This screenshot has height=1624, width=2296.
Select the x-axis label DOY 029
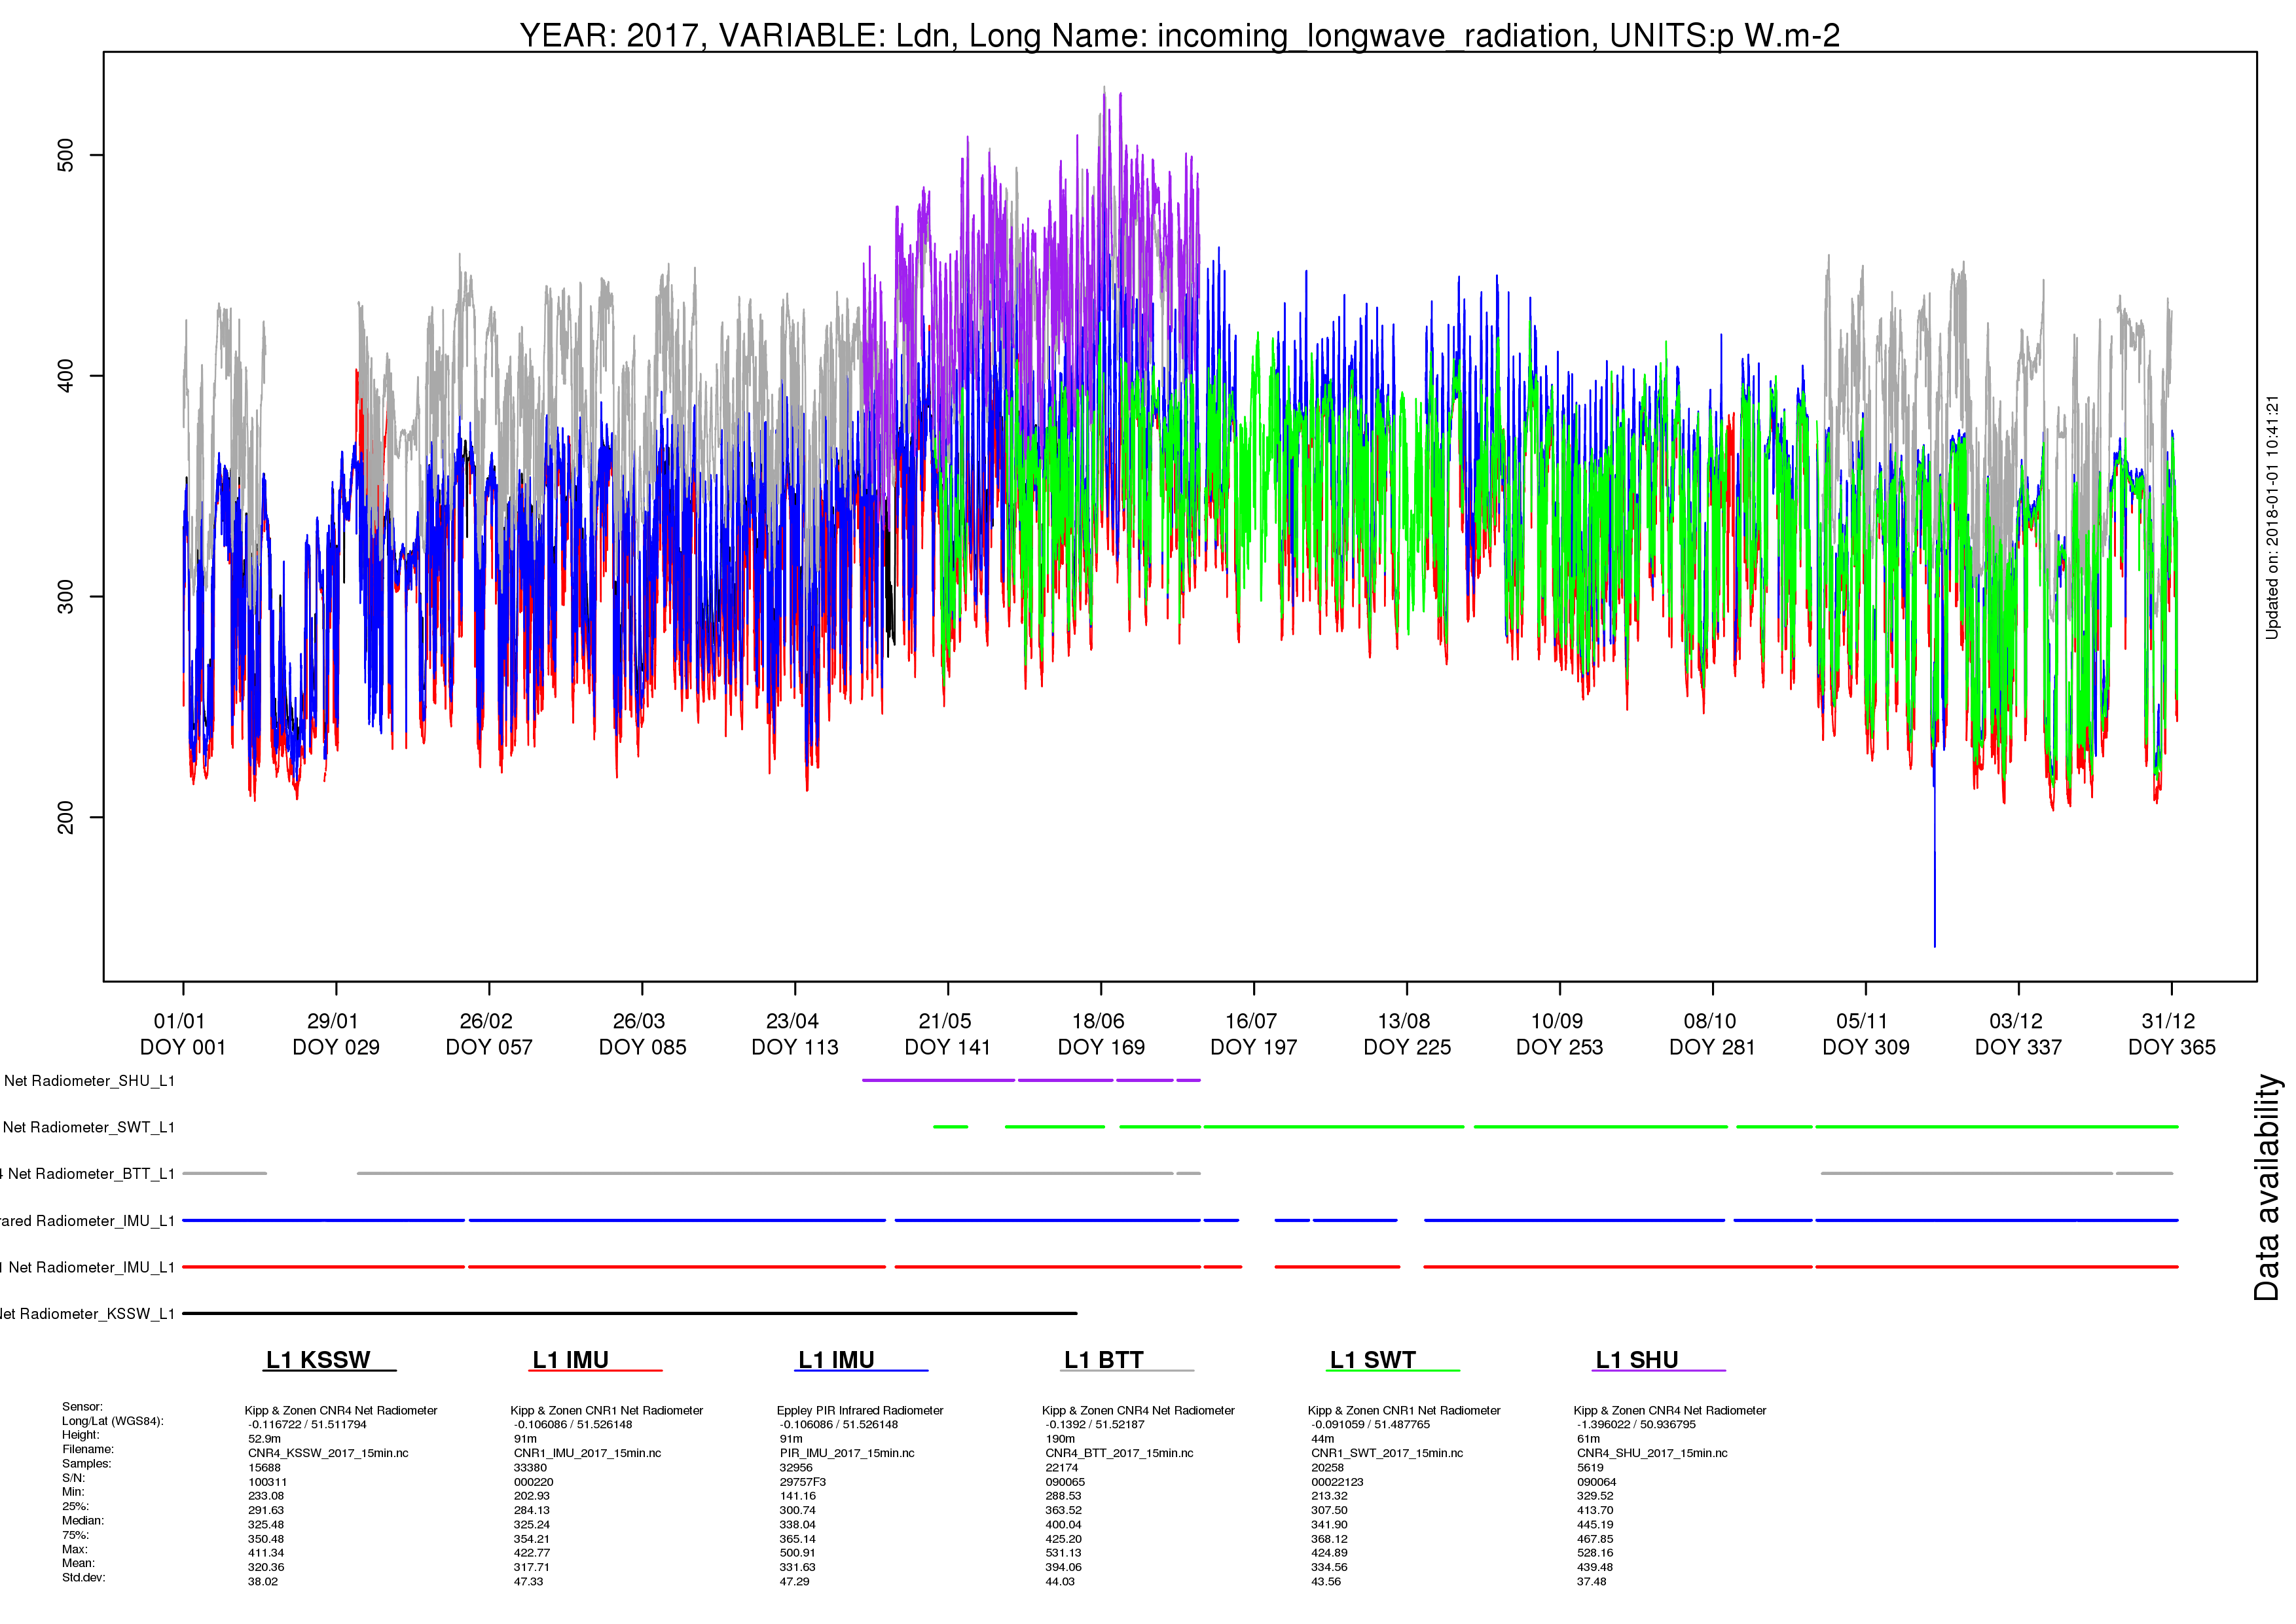336,1047
